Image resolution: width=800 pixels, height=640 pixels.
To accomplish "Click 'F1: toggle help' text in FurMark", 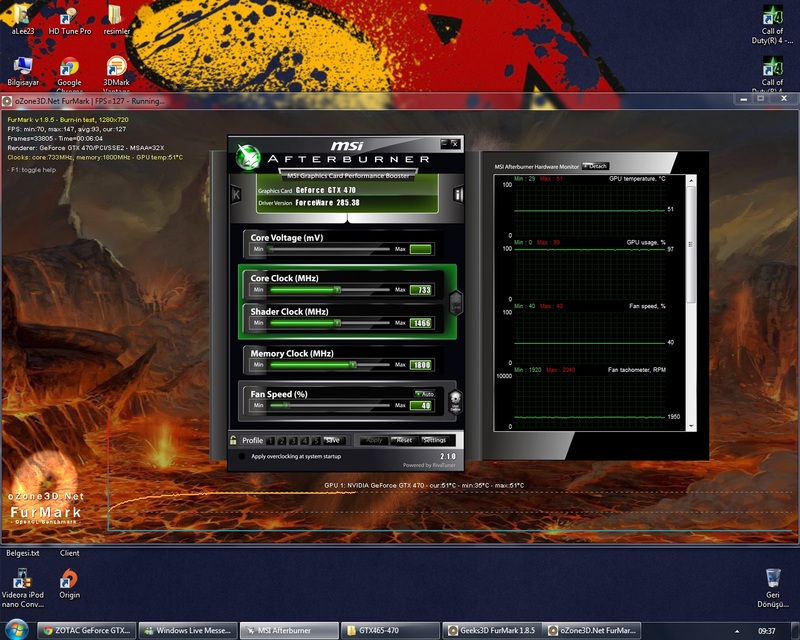I will [x=33, y=170].
